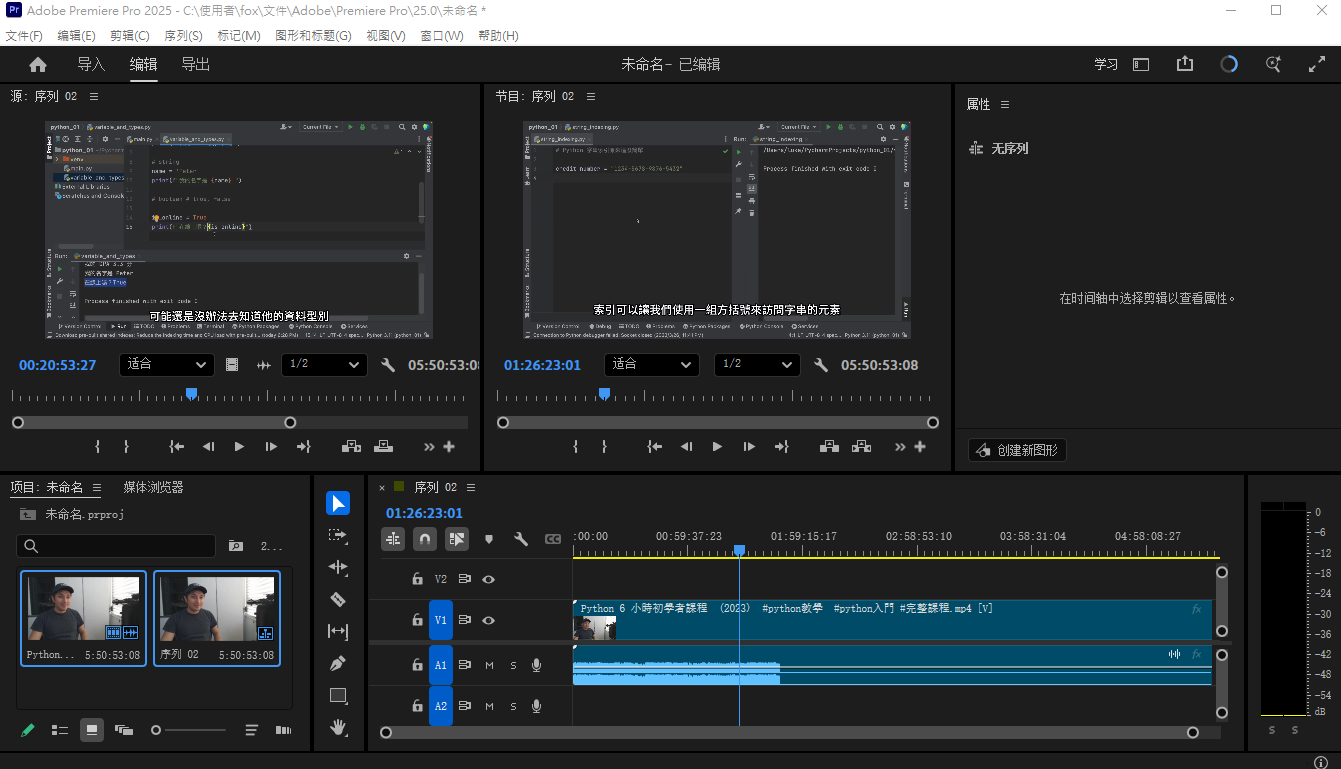This screenshot has height=769, width=1341.
Task: Mute the A1 audio track
Action: click(490, 665)
